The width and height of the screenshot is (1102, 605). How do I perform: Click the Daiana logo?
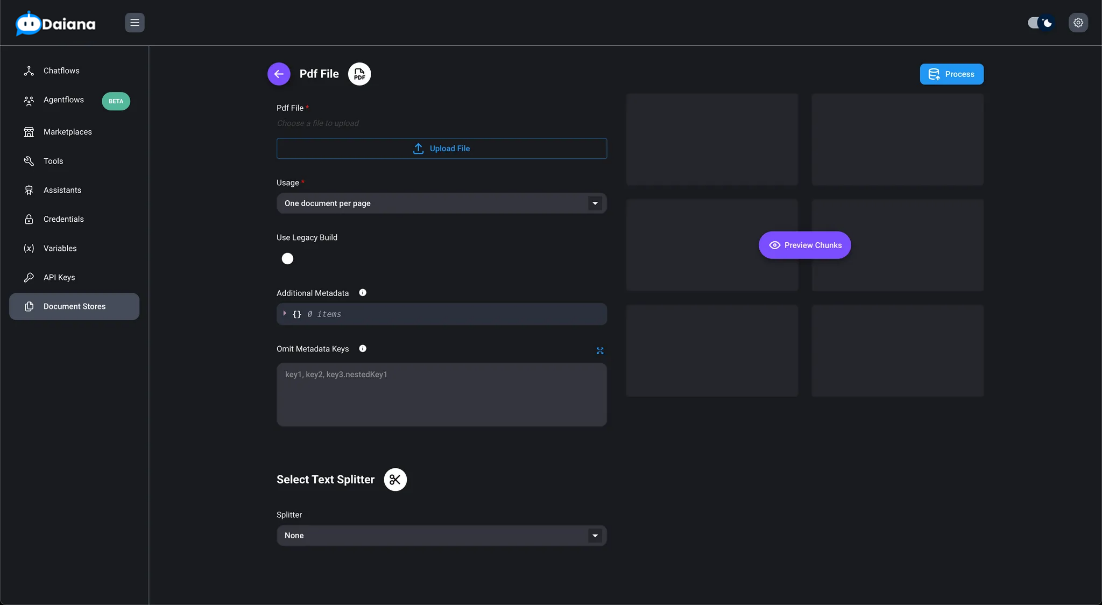(x=56, y=23)
